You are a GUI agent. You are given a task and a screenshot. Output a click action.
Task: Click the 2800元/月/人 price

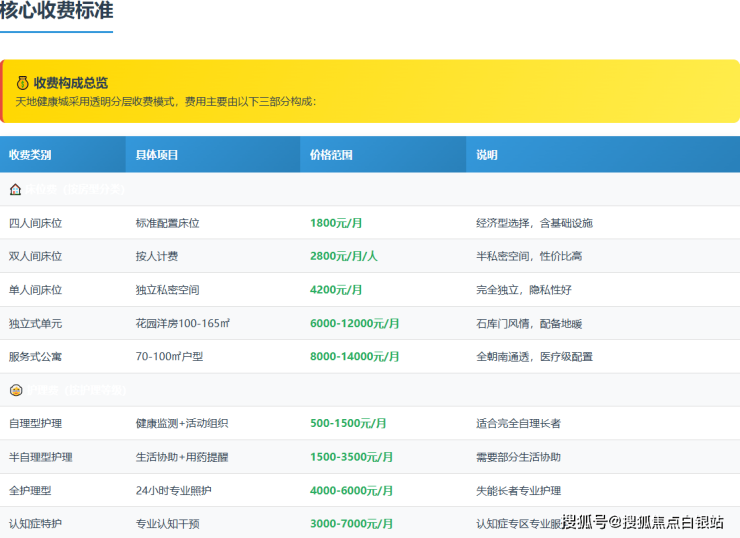[343, 256]
